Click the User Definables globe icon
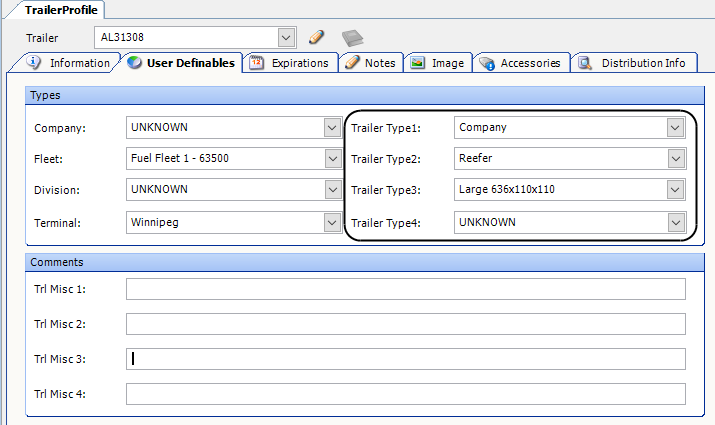Screen dimensions: 715x425 [x=135, y=62]
